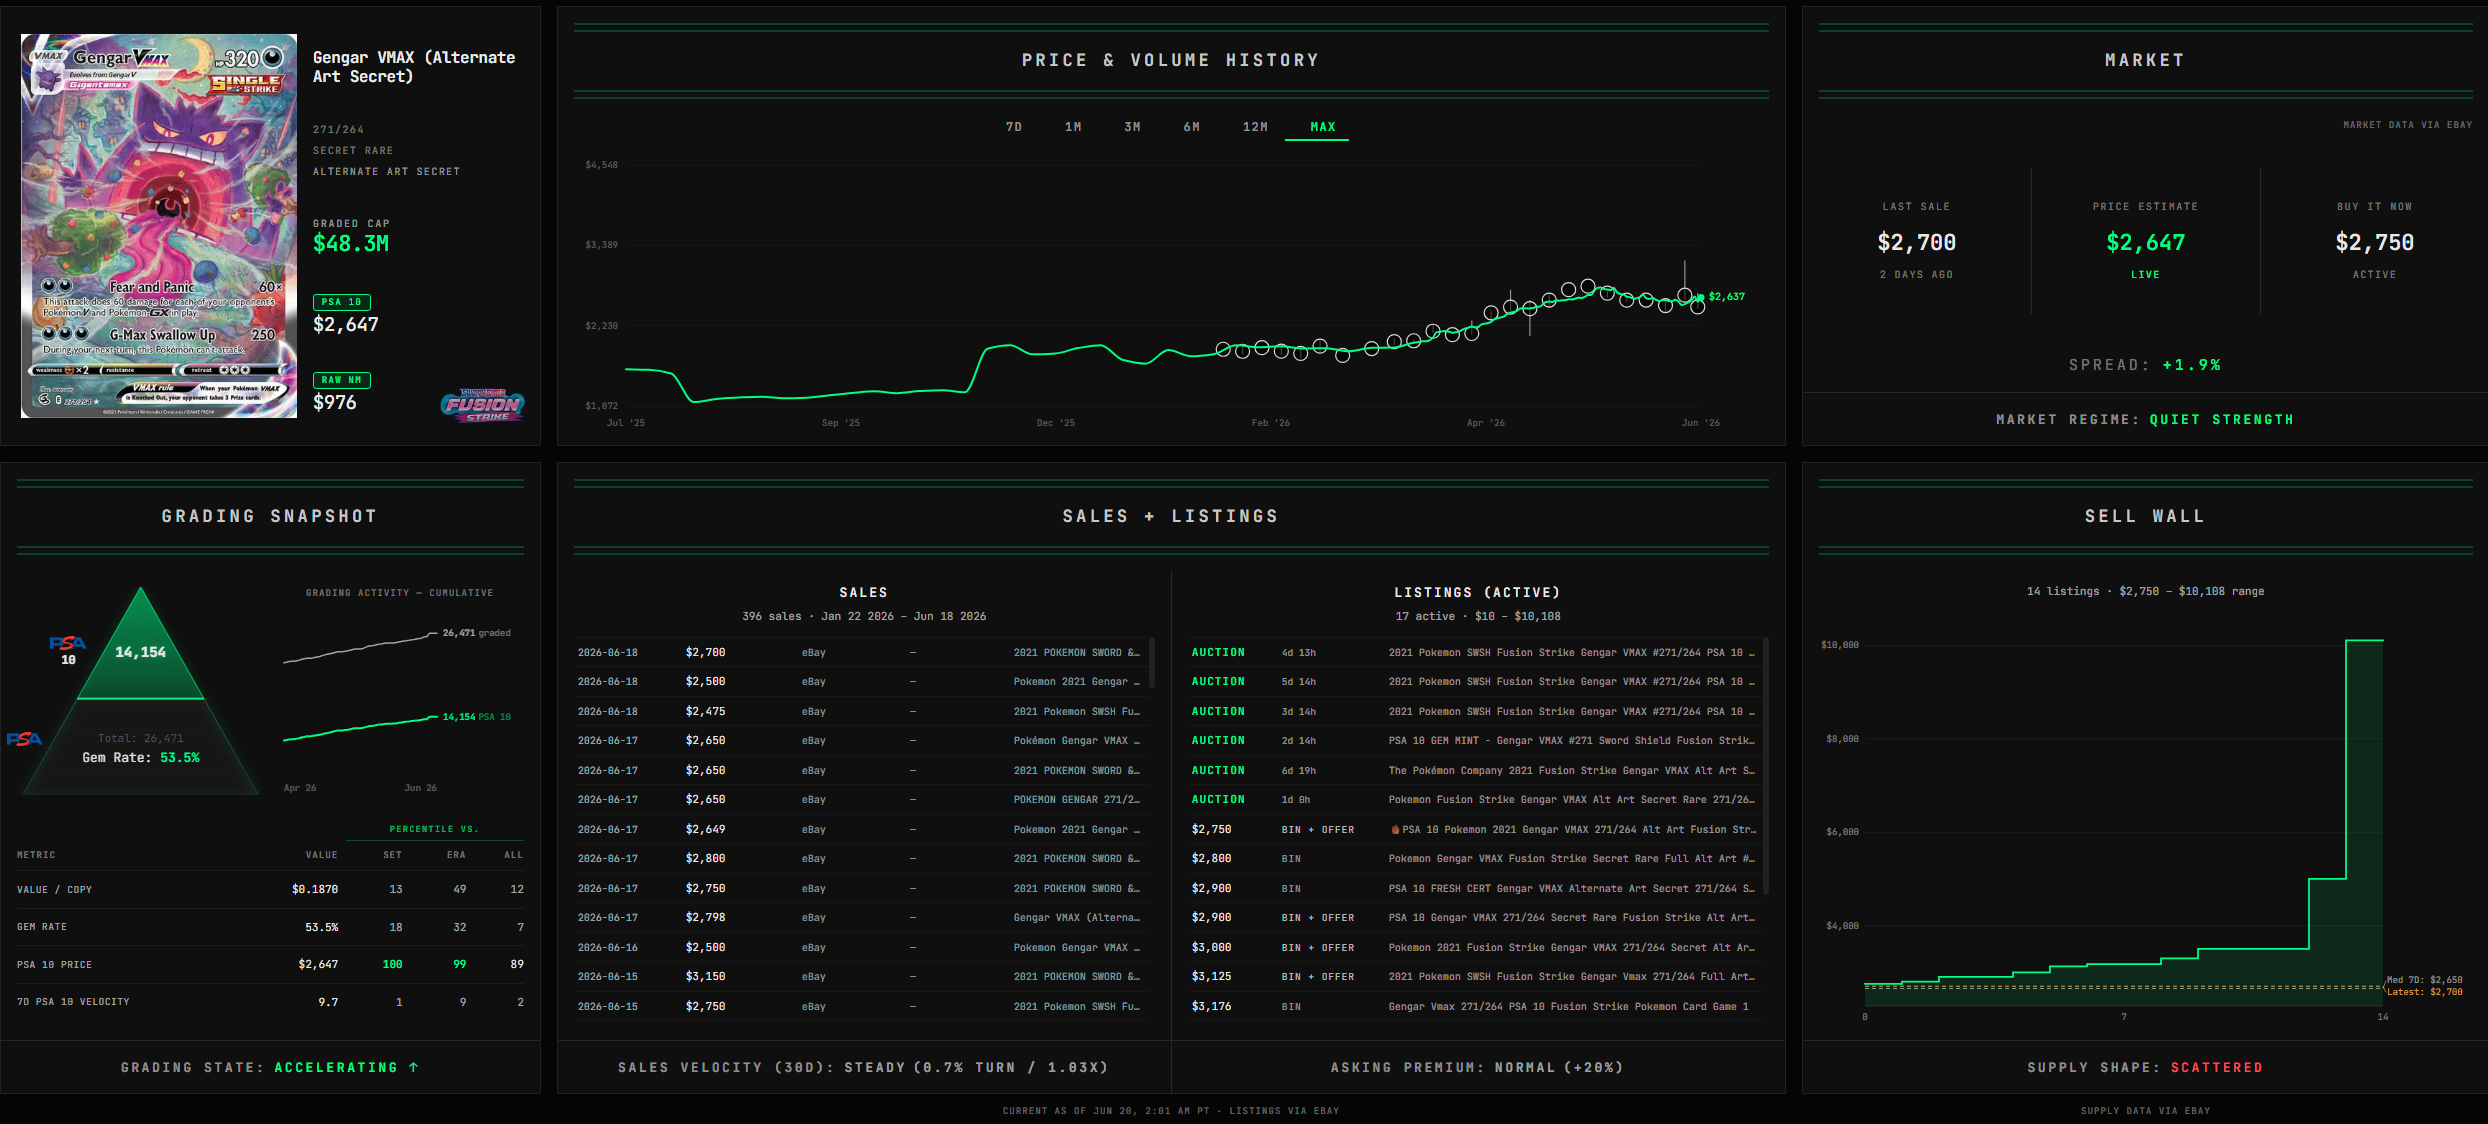Open the 2026-06-17 sale for $2,798

click(x=861, y=918)
